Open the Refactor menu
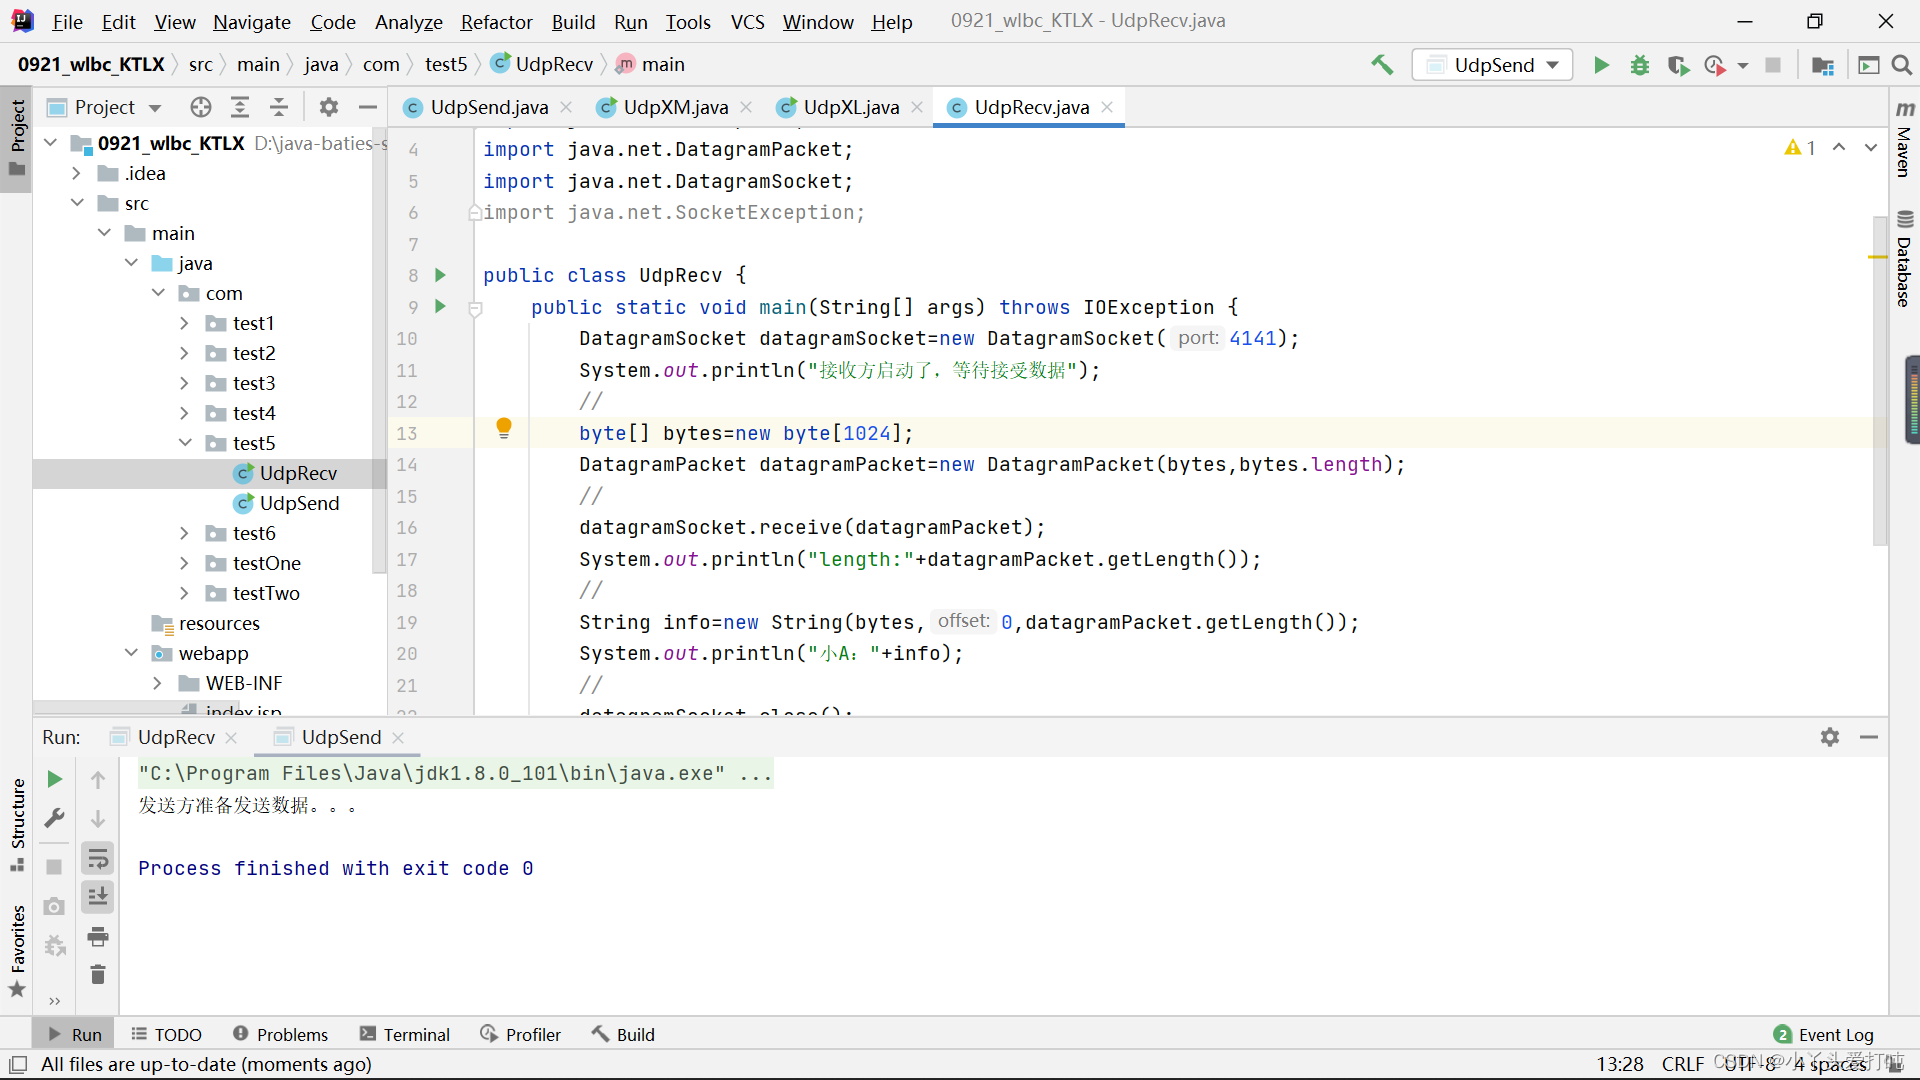This screenshot has width=1920, height=1080. pyautogui.click(x=496, y=21)
